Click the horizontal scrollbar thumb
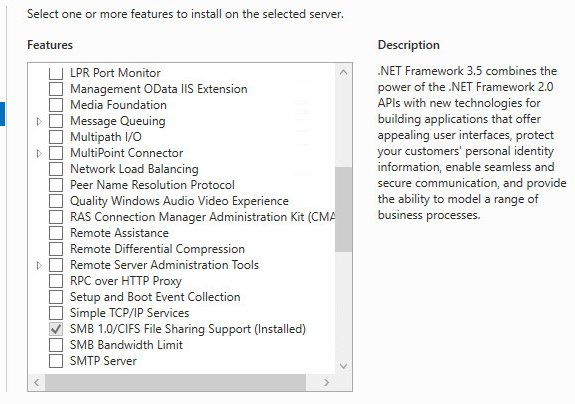Image resolution: width=575 pixels, height=404 pixels. 175,382
